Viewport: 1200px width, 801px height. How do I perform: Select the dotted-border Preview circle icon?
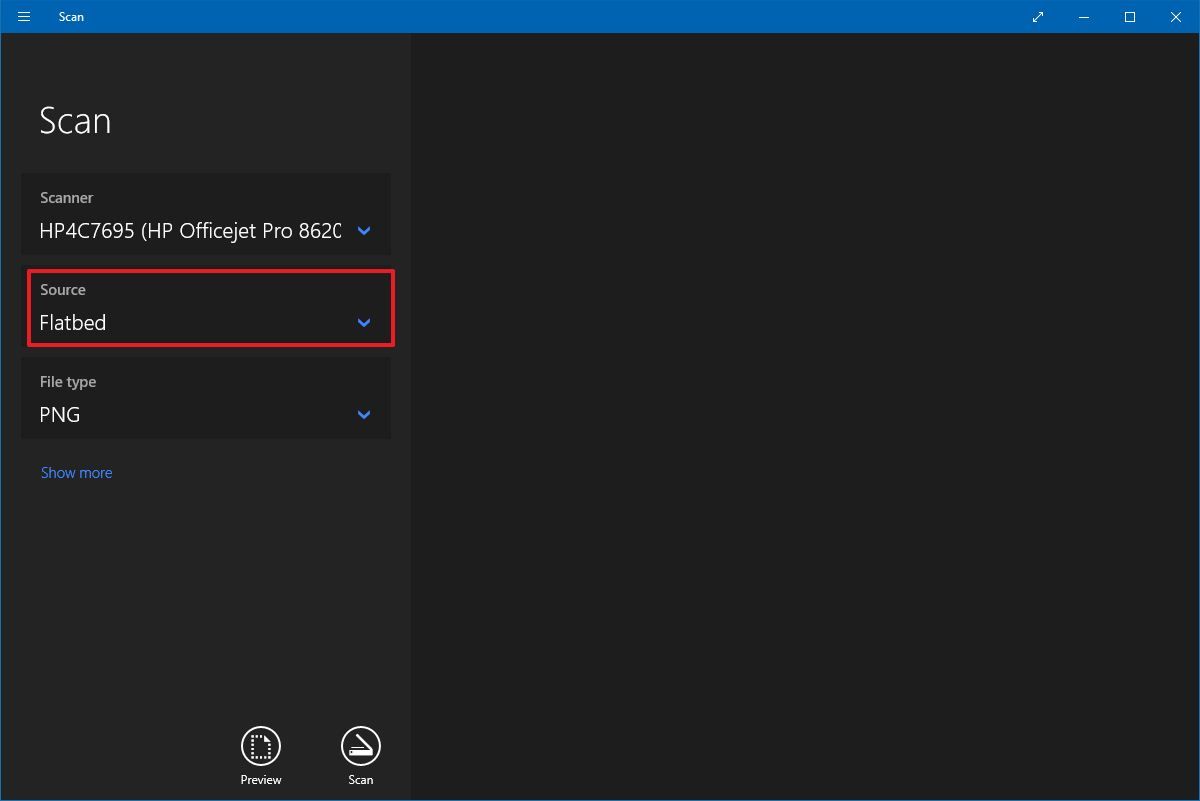(x=260, y=746)
